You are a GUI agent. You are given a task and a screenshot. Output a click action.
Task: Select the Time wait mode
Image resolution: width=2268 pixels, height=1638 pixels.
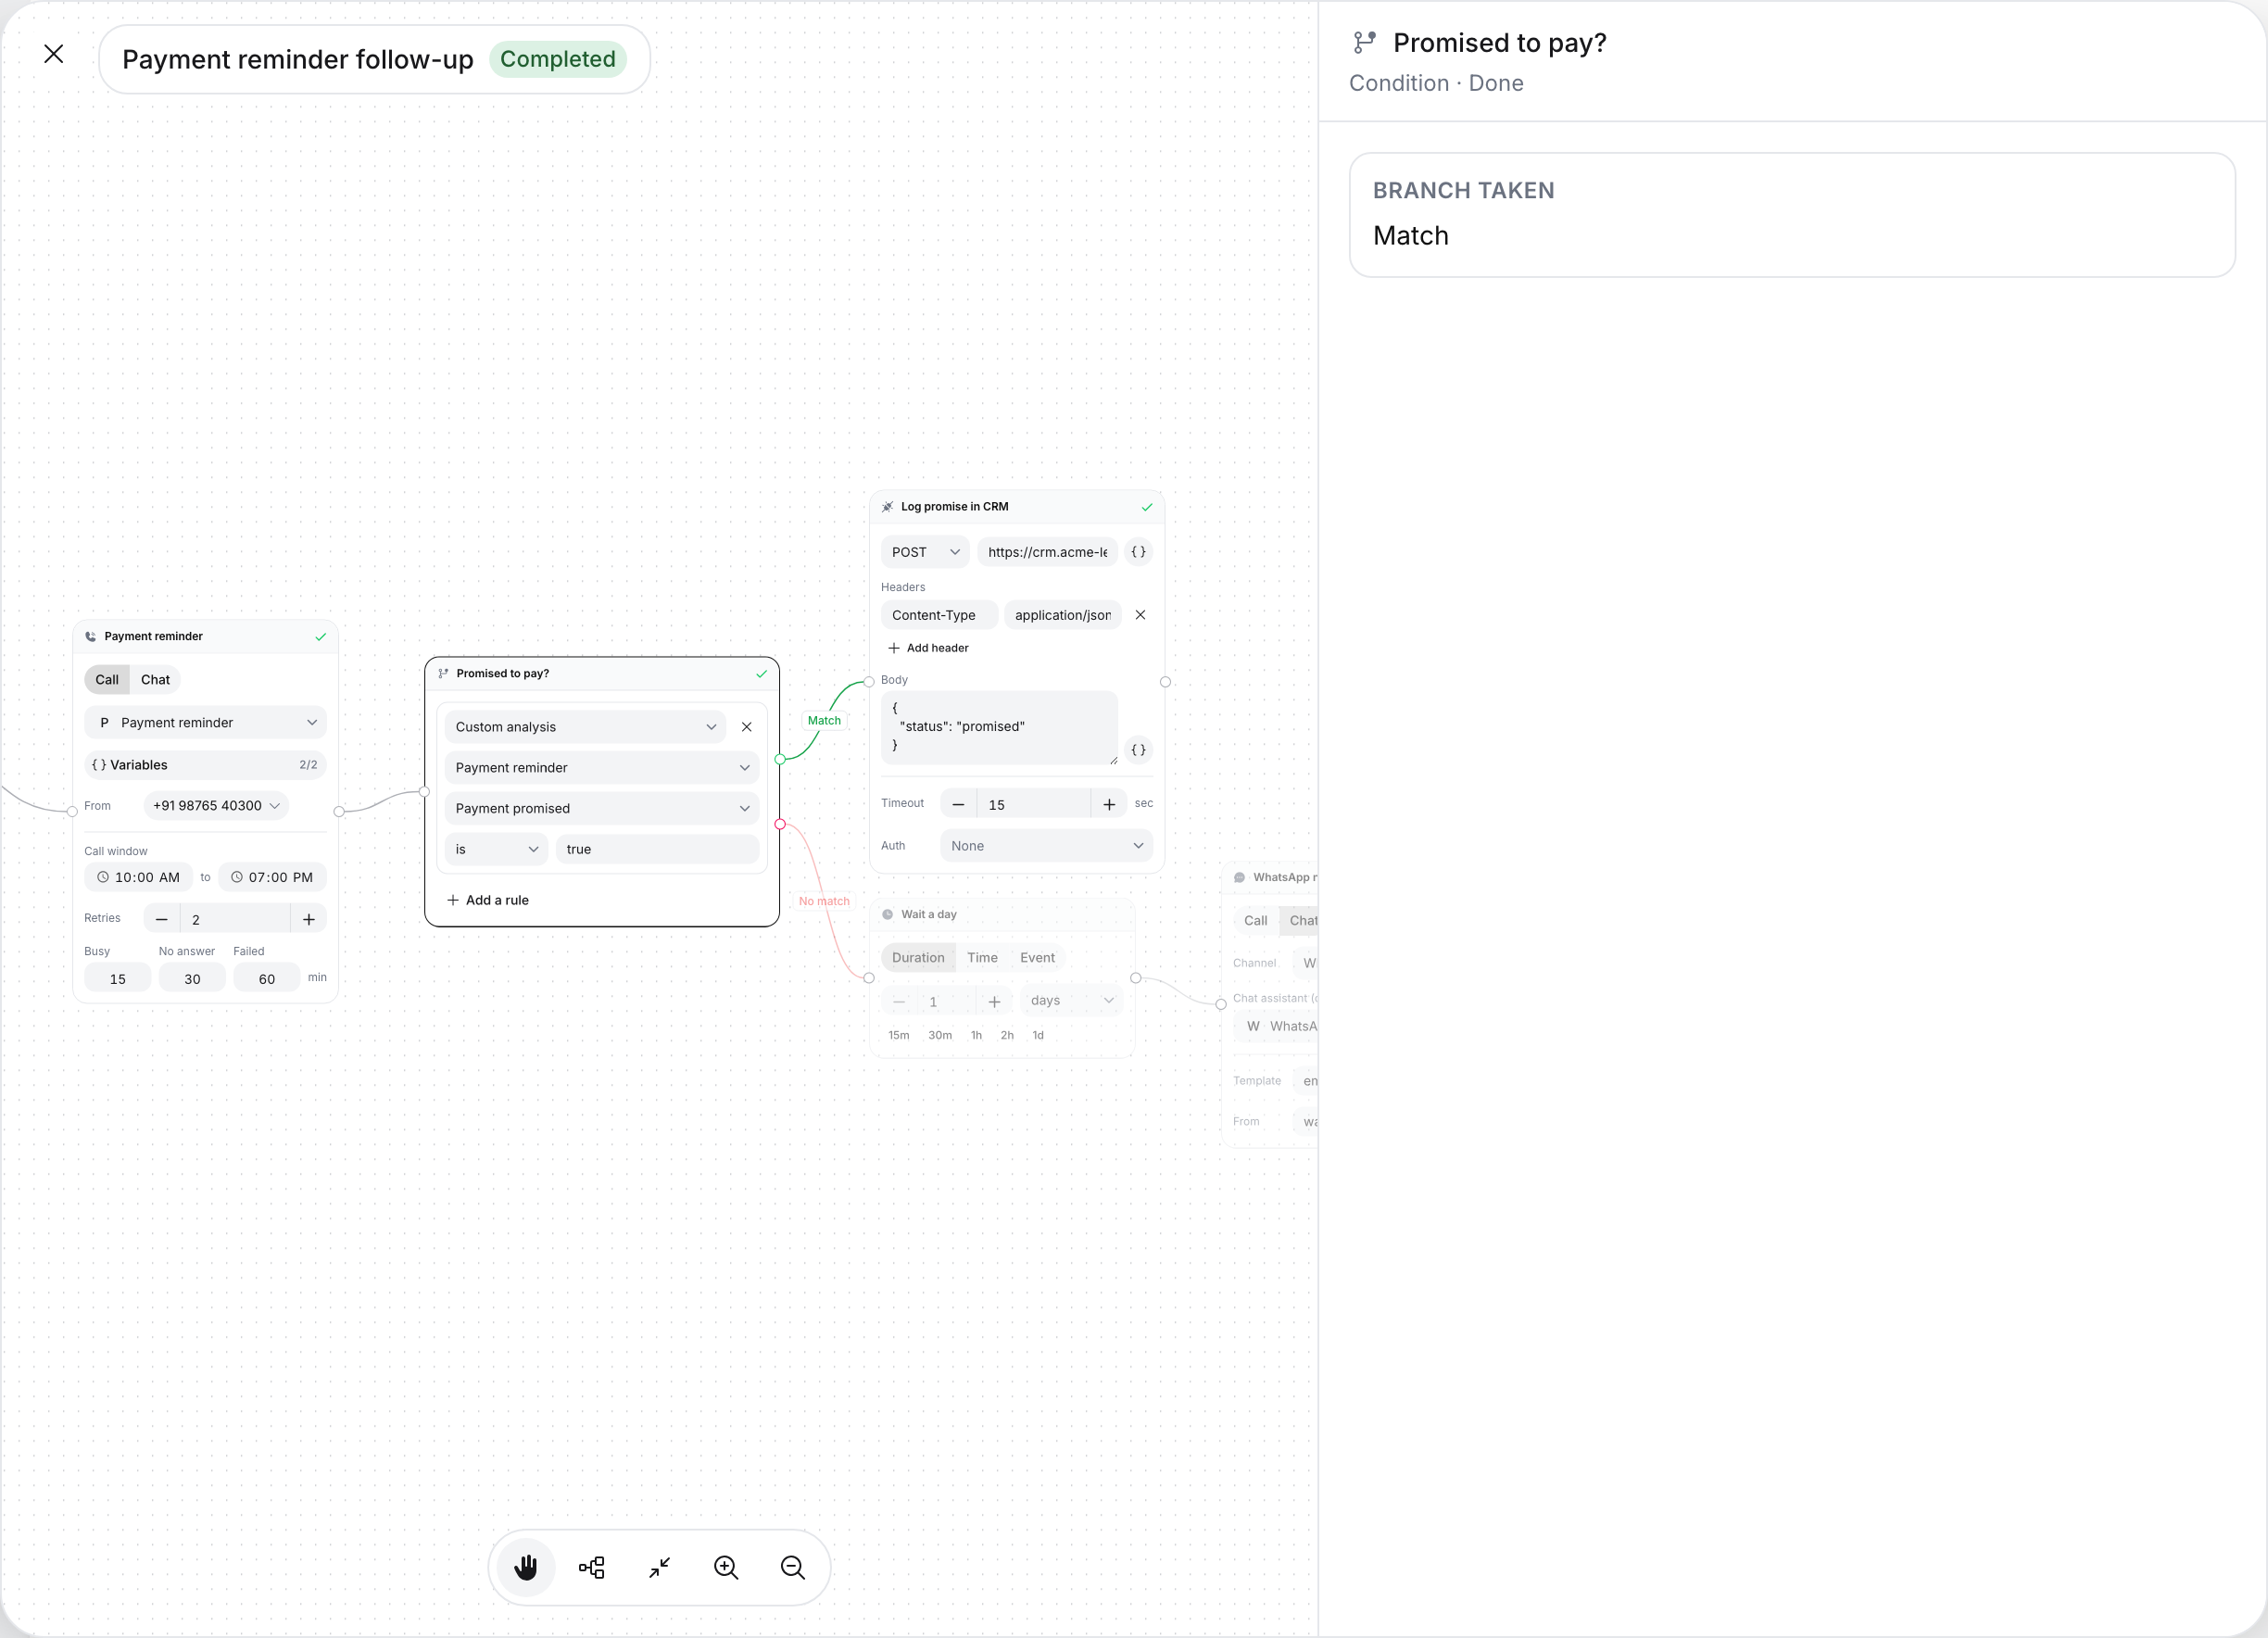click(982, 958)
